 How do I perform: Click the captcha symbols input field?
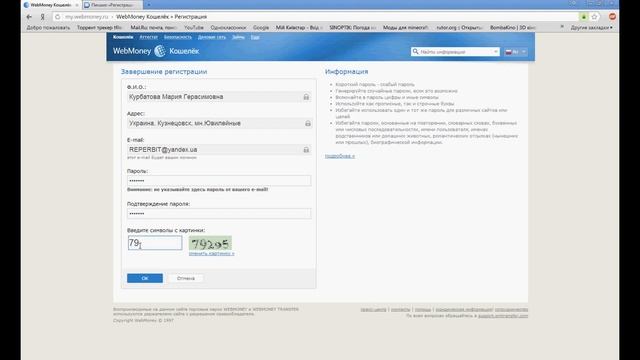click(x=155, y=243)
